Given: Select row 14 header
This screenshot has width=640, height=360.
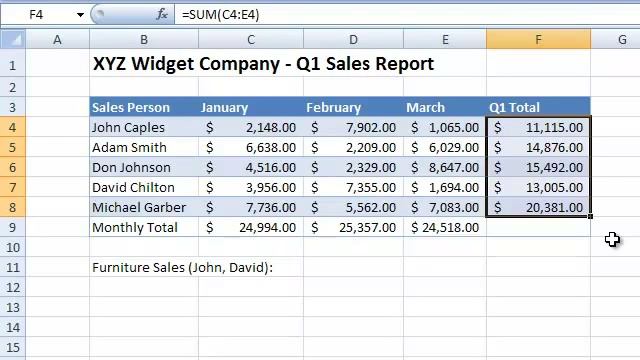Looking at the screenshot, I should (x=13, y=327).
